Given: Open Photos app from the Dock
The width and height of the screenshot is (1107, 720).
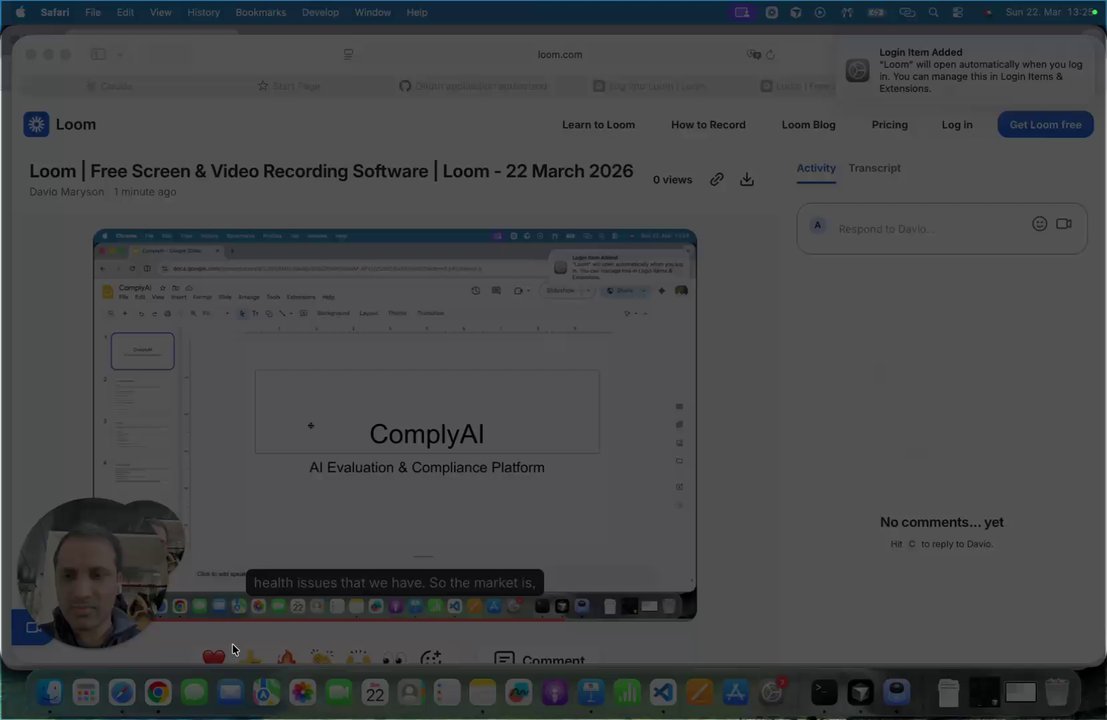Looking at the screenshot, I should tap(302, 692).
